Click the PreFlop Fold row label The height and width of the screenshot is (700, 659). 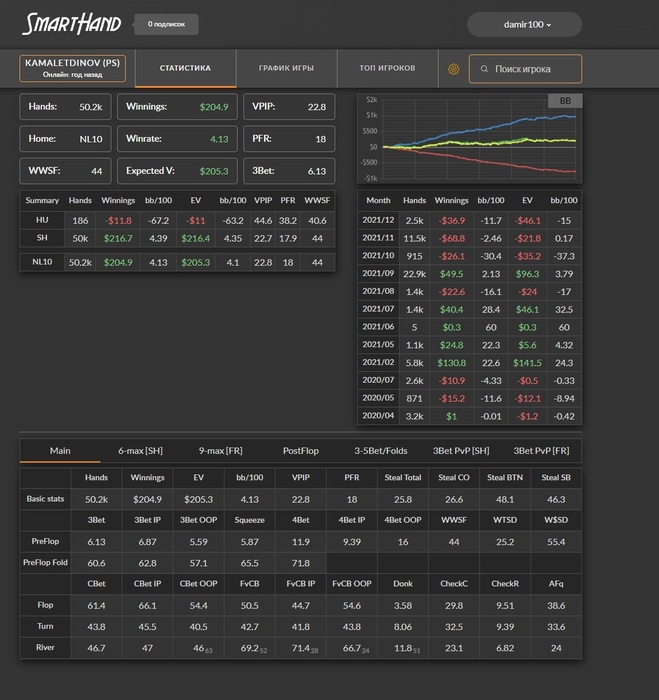[45, 562]
